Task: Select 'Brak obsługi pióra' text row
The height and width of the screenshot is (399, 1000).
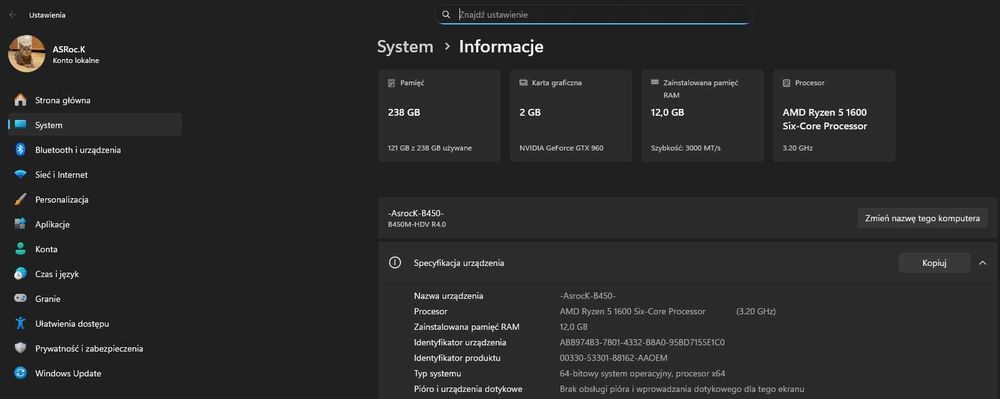Action: coord(682,389)
